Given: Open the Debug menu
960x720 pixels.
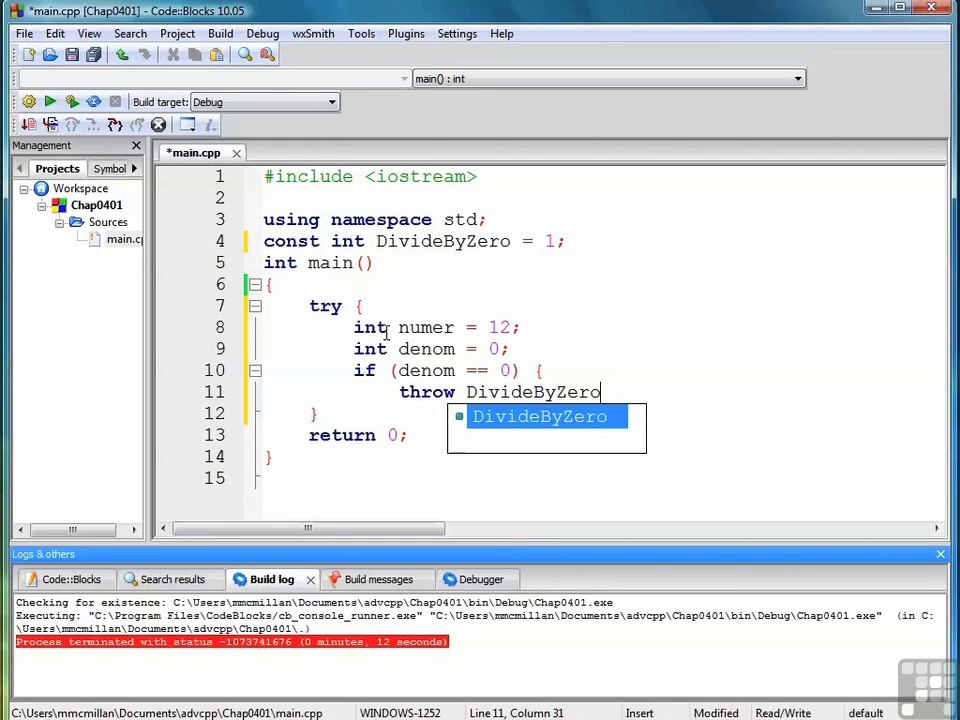Looking at the screenshot, I should tap(263, 34).
